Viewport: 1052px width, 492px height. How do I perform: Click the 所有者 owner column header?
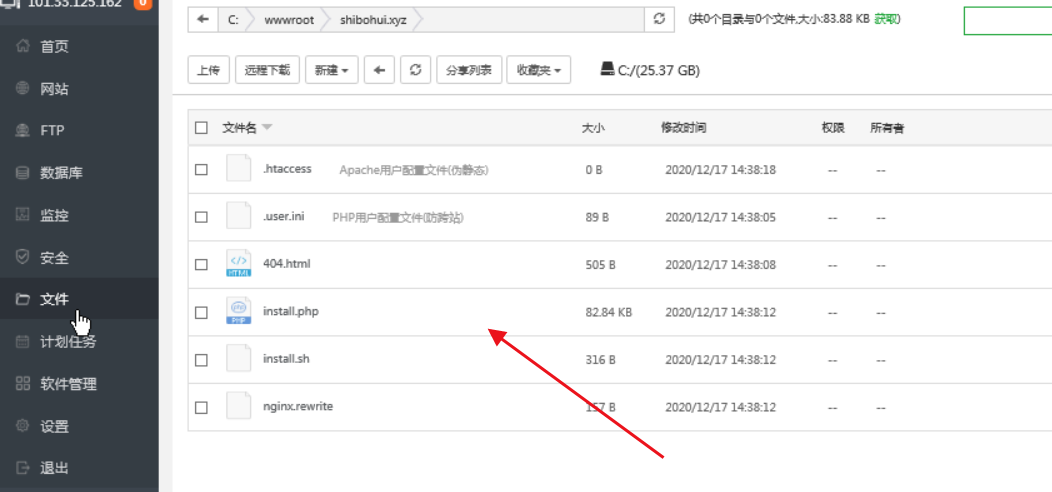pos(887,128)
